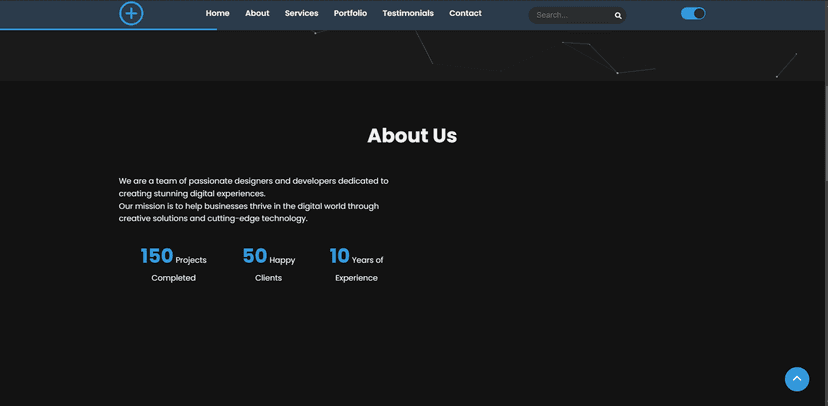Open the Home nav link
Screen dimensions: 828x406
pos(218,13)
